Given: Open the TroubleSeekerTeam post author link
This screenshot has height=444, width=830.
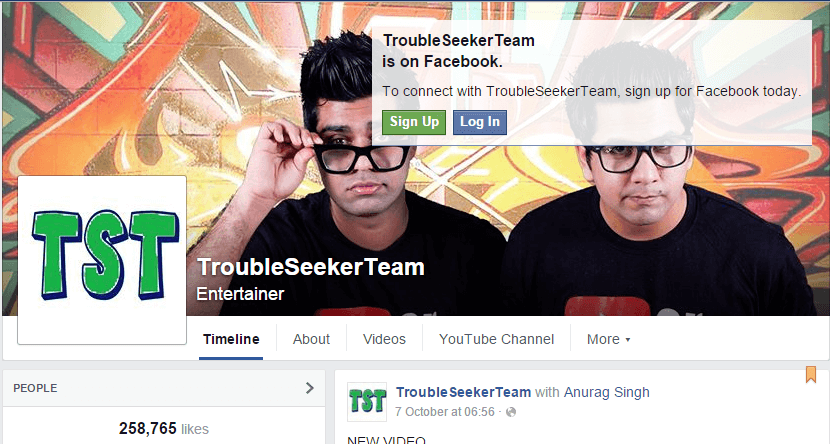Looking at the screenshot, I should [x=463, y=392].
